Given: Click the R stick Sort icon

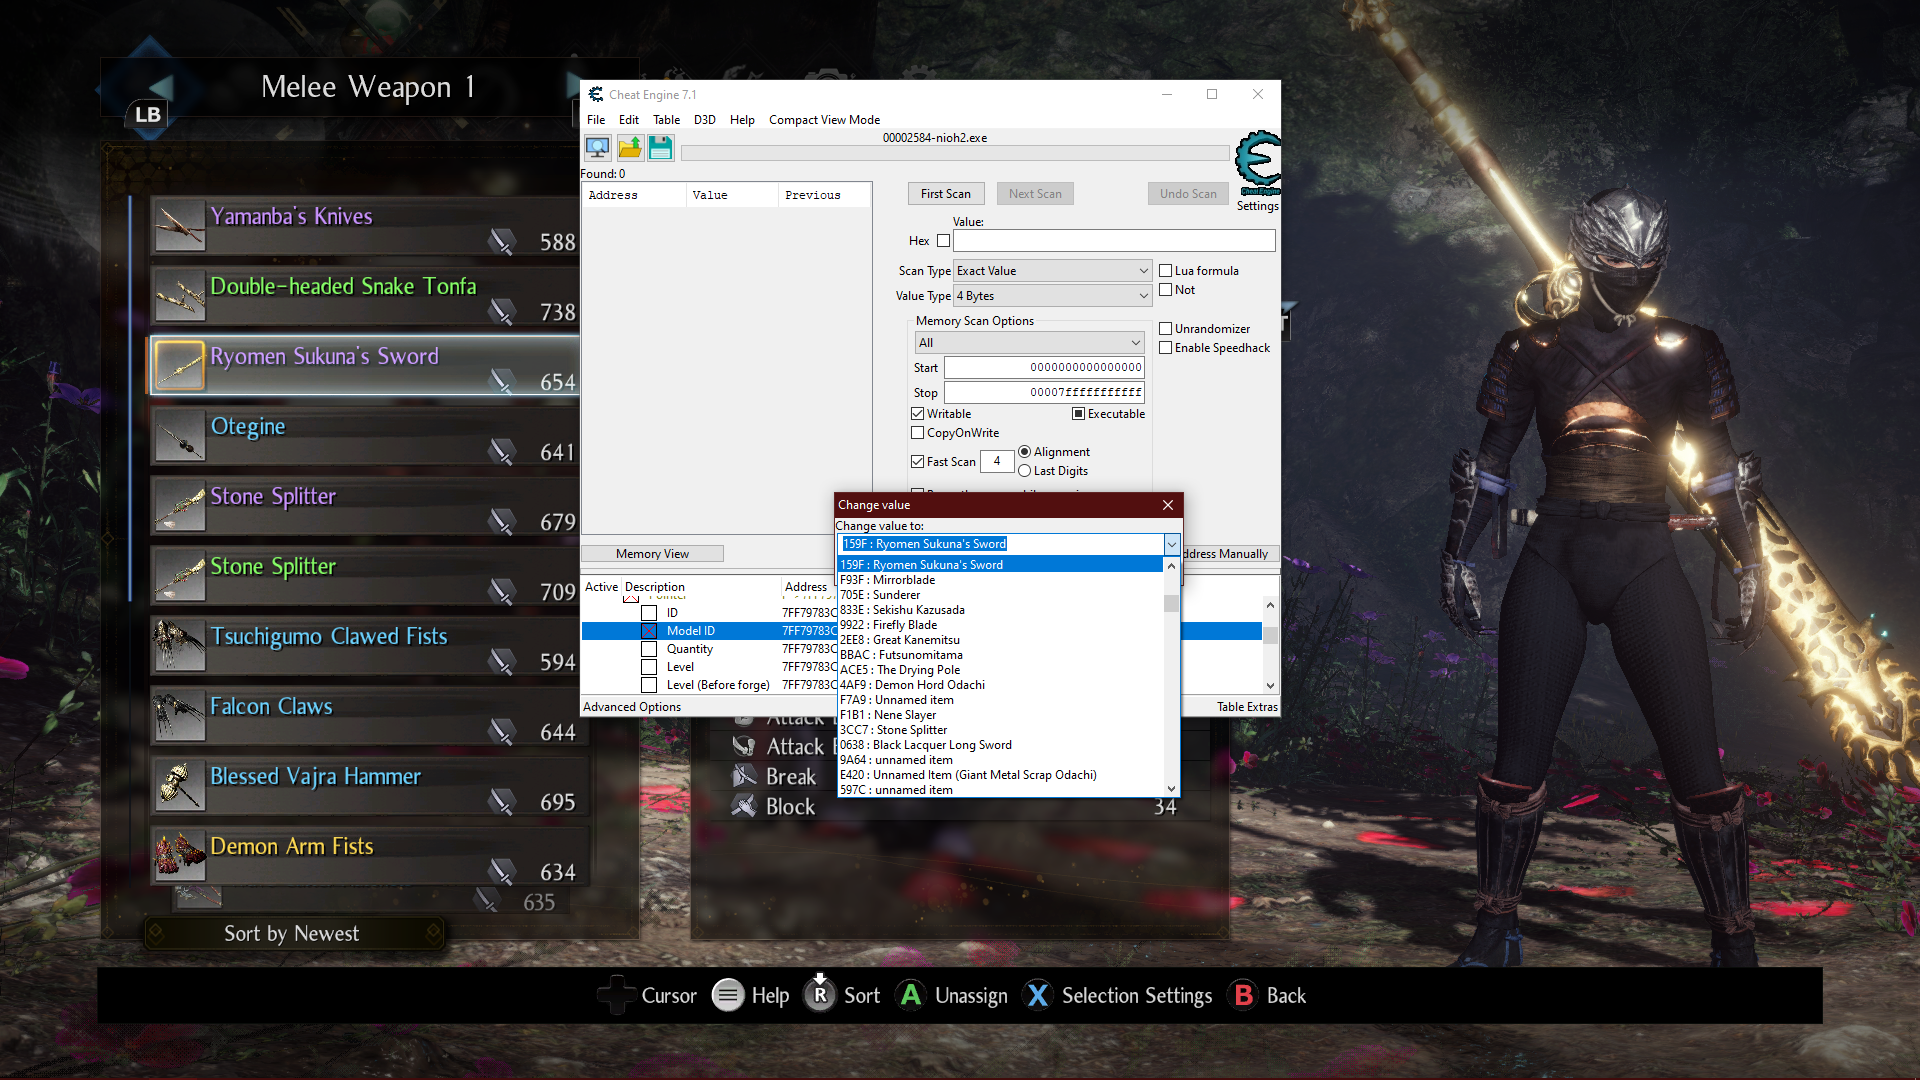Looking at the screenshot, I should pyautogui.click(x=820, y=993).
